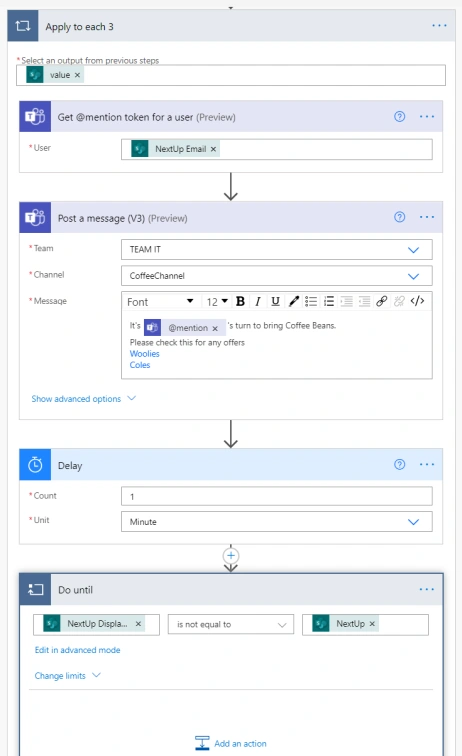
Task: Open the Woolies link
Action: [x=144, y=353]
